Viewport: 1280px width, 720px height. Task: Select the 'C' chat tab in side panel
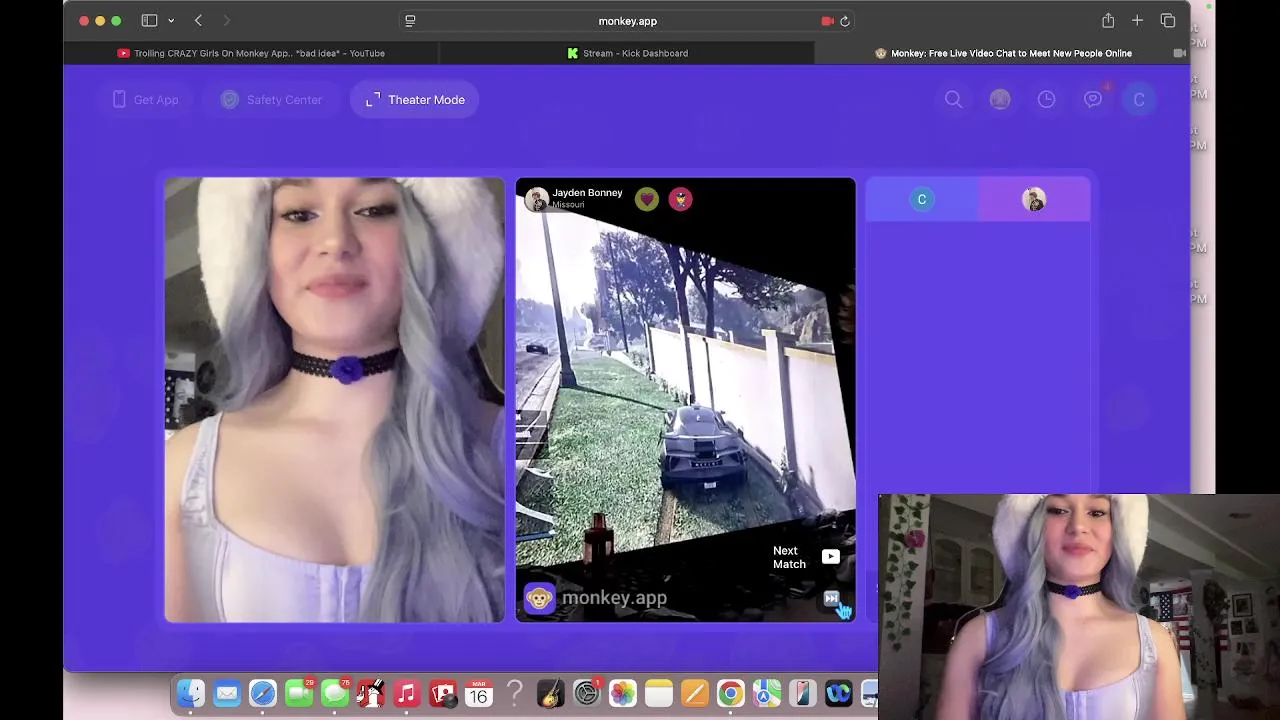[x=922, y=199]
